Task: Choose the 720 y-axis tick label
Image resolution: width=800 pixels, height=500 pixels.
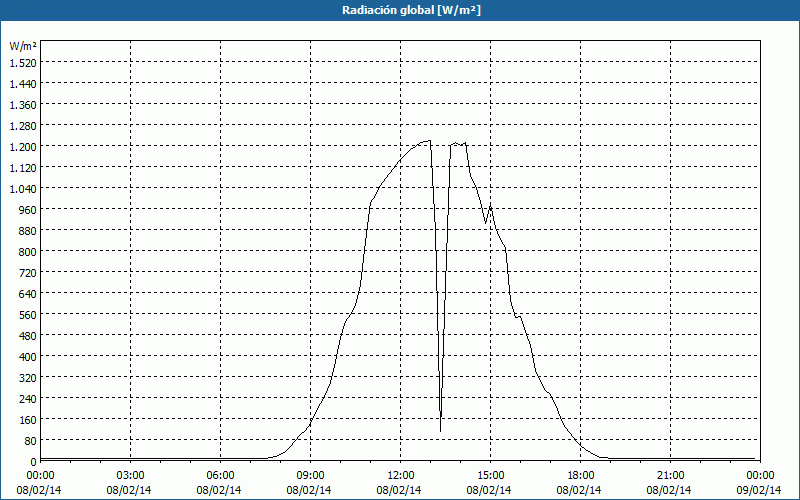Action: pos(29,272)
